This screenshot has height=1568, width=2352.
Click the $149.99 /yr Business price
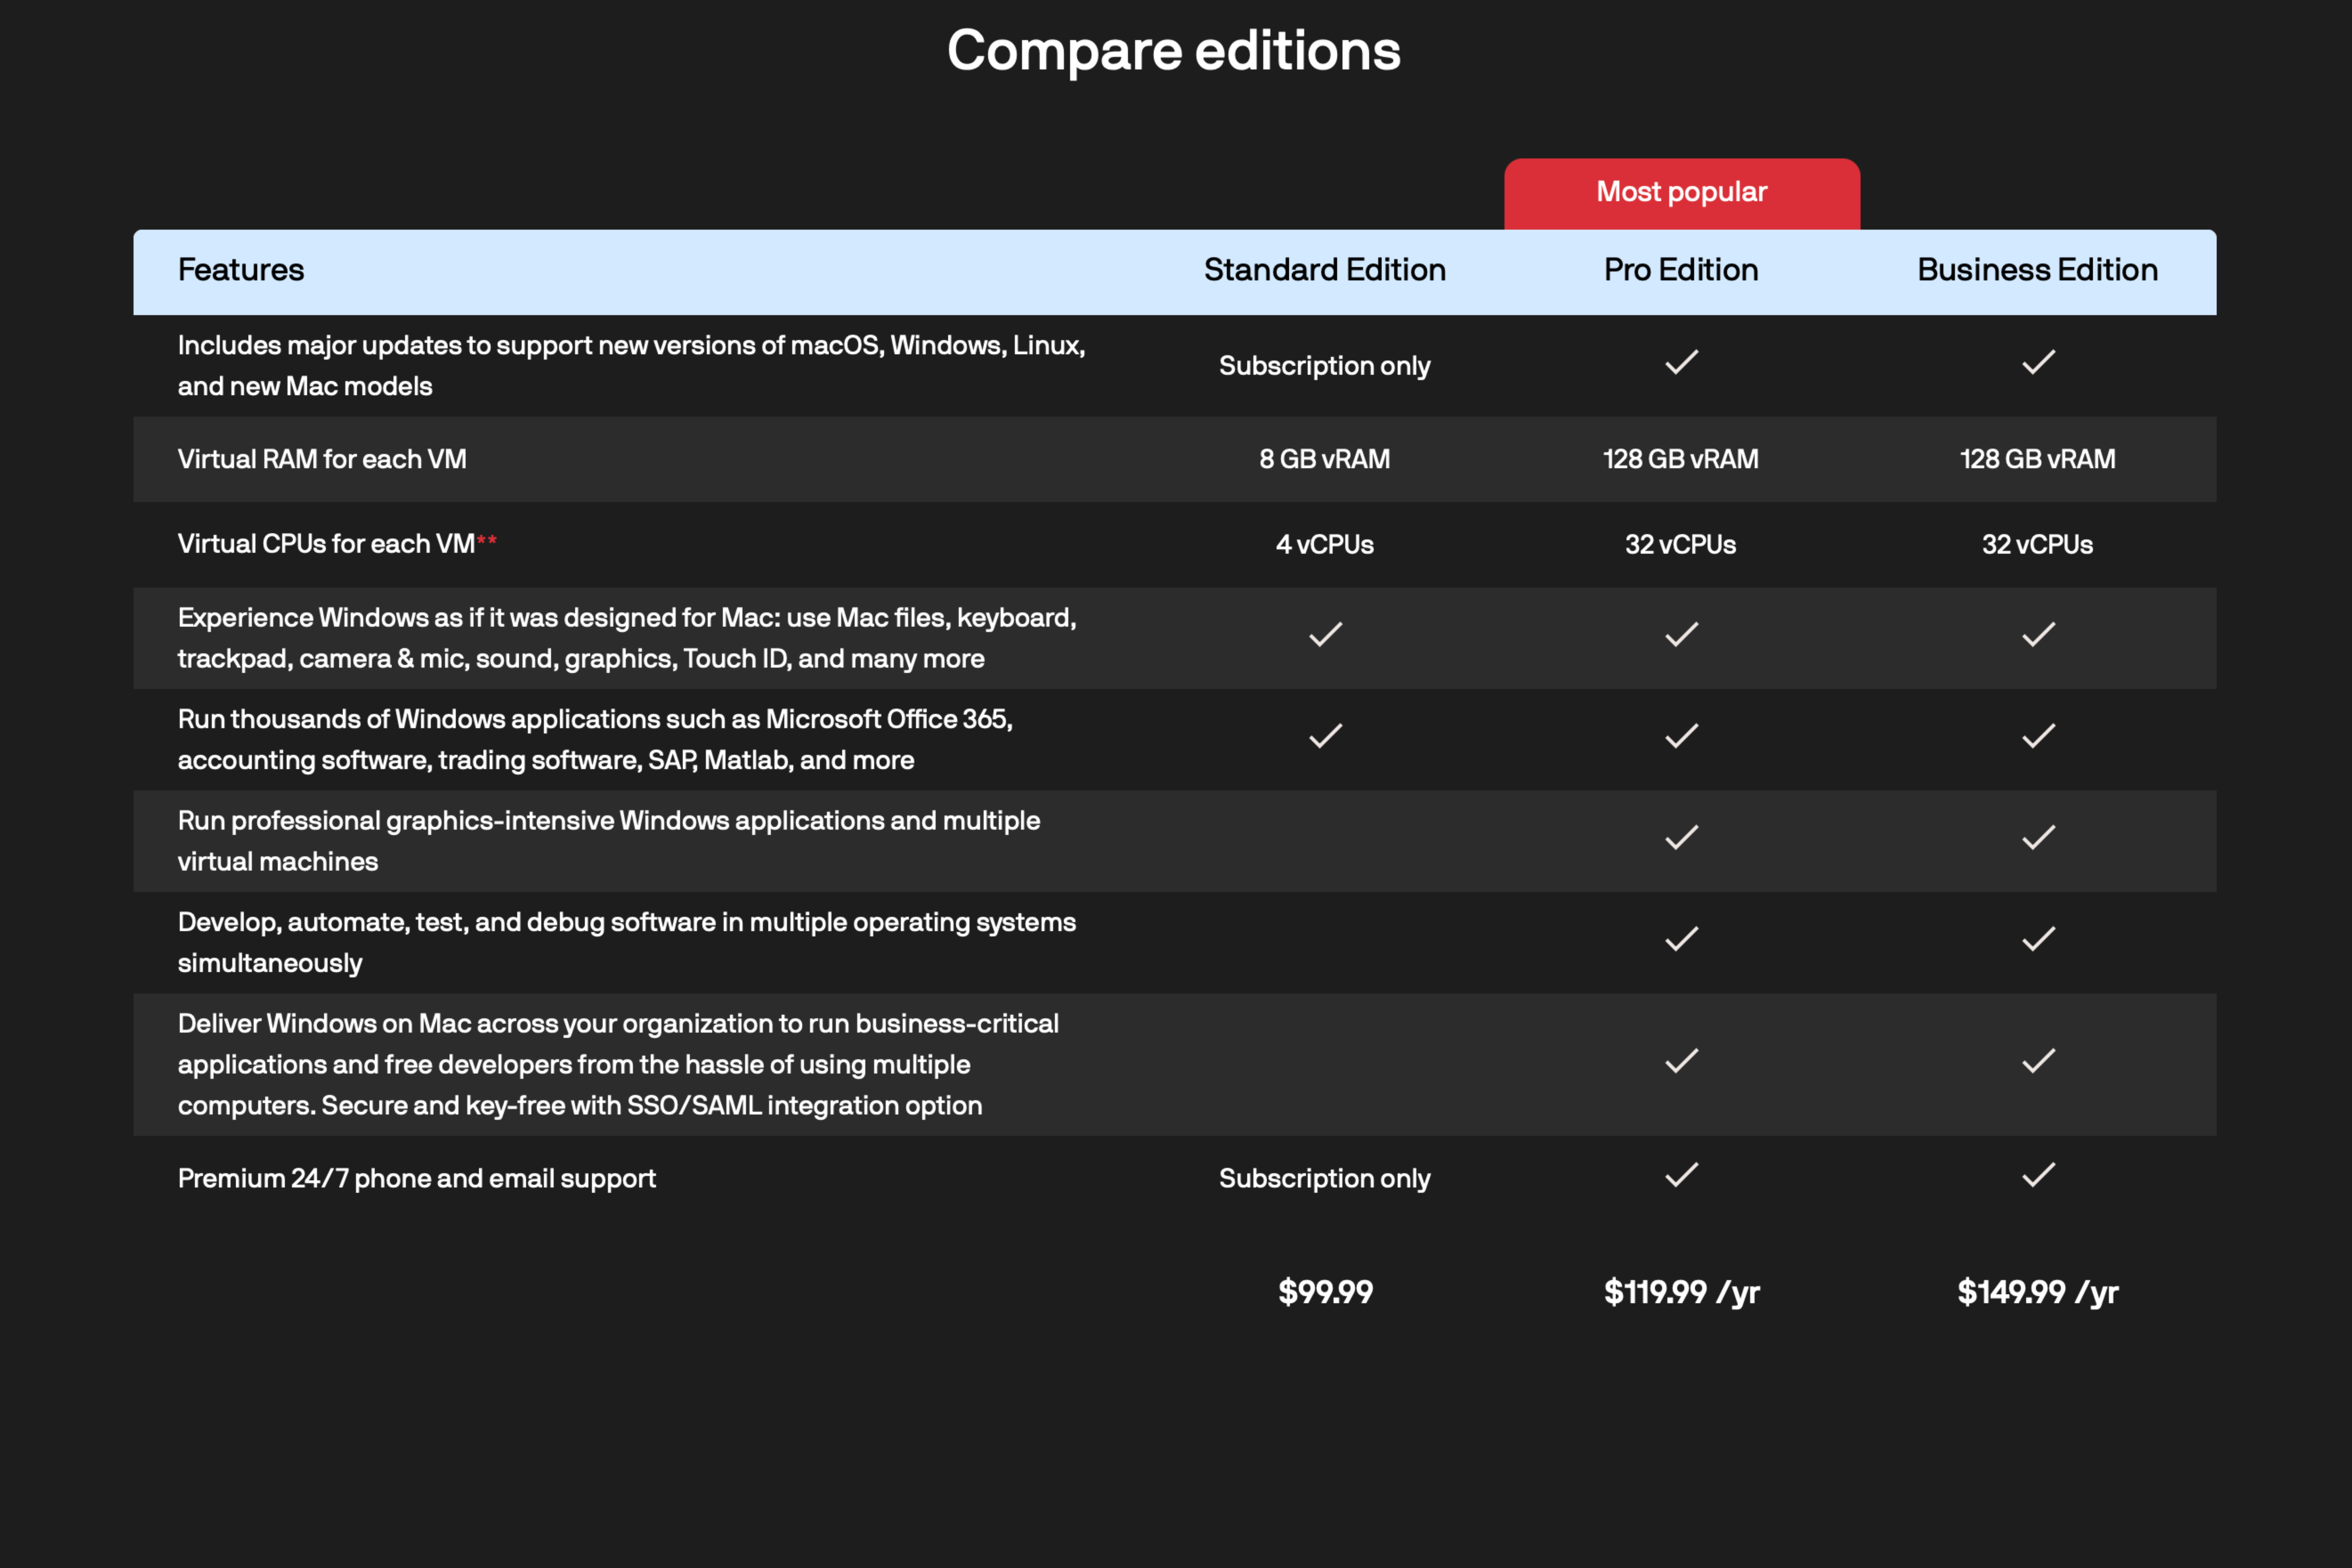[x=2037, y=1292]
